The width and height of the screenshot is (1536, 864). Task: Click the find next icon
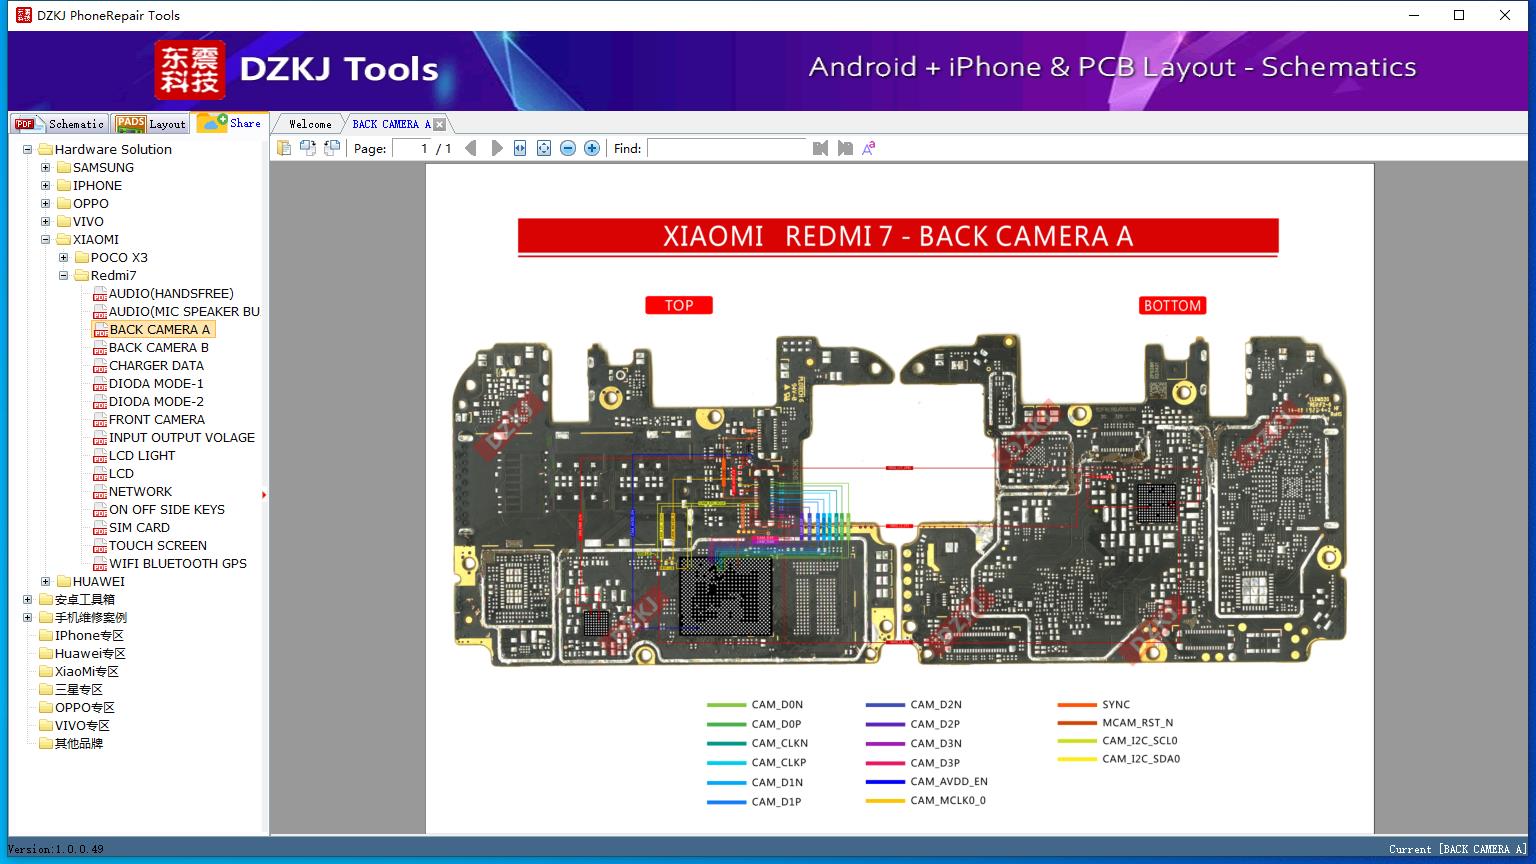pyautogui.click(x=845, y=148)
